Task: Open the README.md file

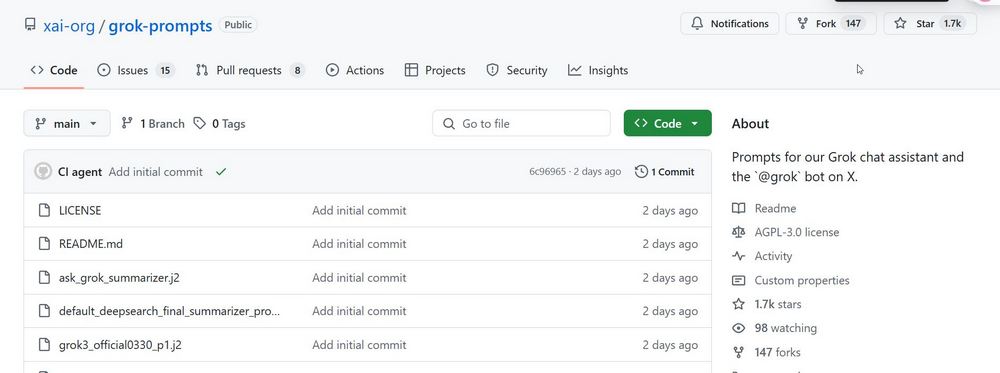Action: (x=91, y=244)
